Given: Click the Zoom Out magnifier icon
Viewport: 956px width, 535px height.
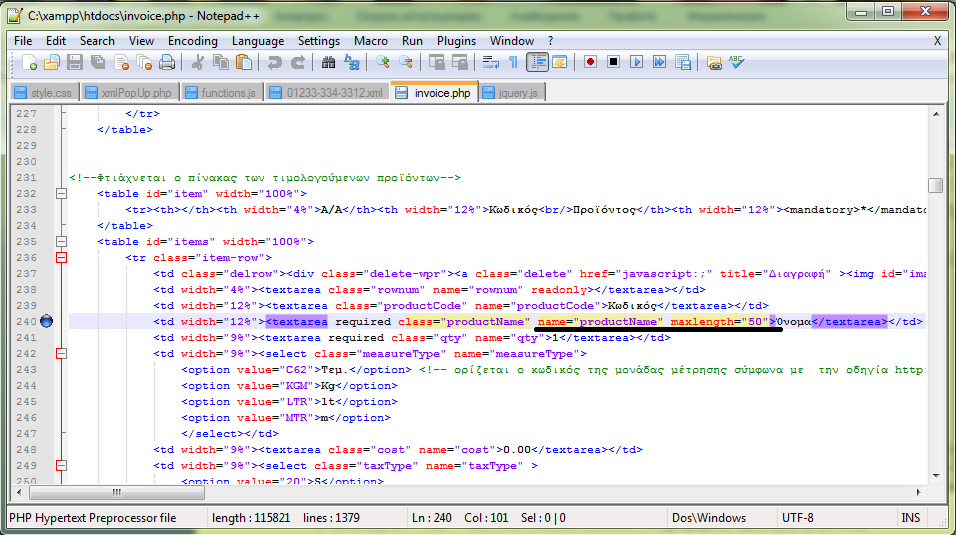Looking at the screenshot, I should [x=405, y=62].
